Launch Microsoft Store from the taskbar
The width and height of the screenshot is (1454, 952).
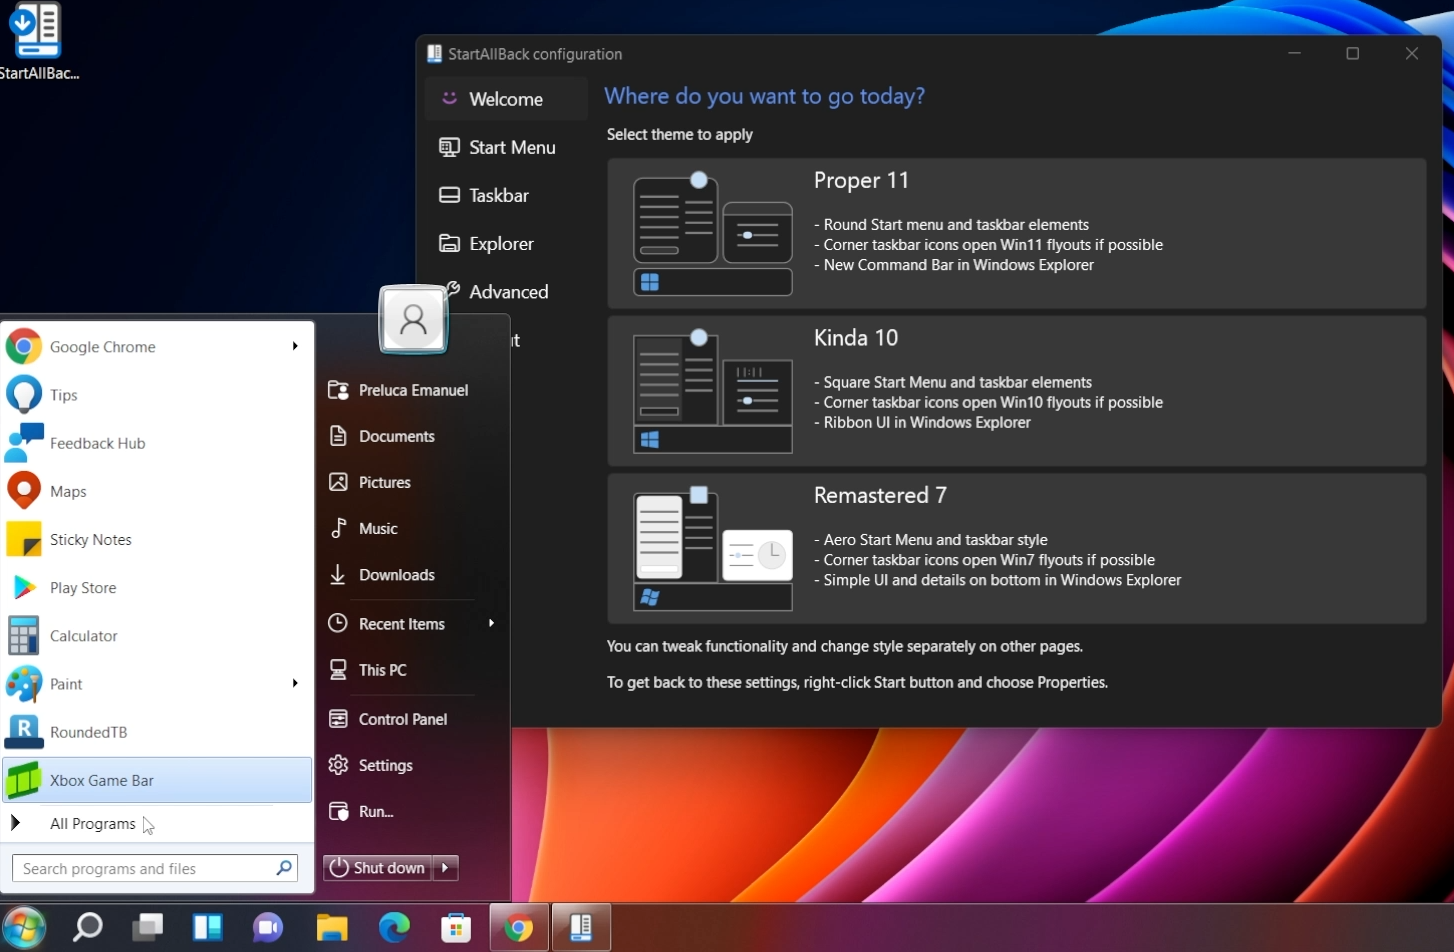point(455,927)
